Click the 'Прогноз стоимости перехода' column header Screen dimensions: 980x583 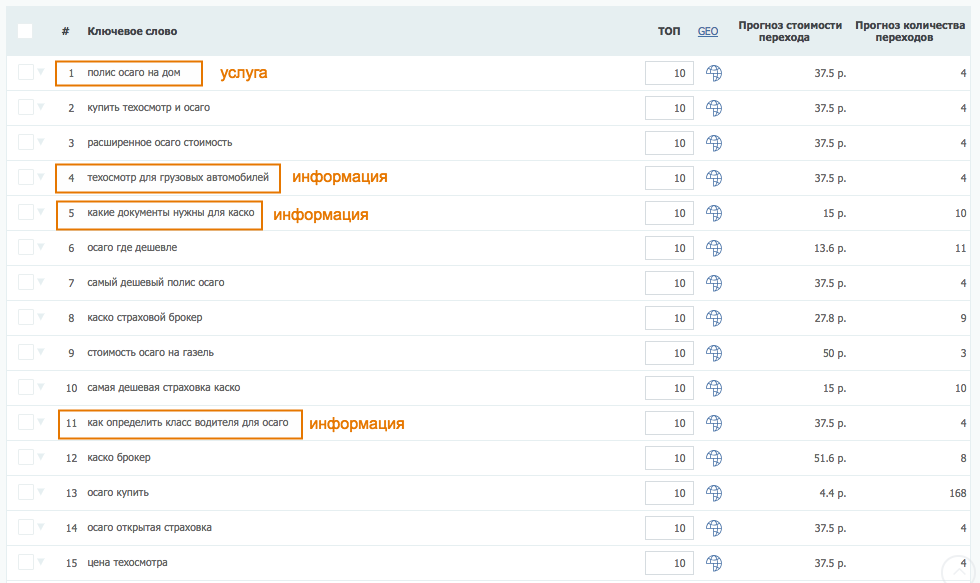tap(789, 31)
